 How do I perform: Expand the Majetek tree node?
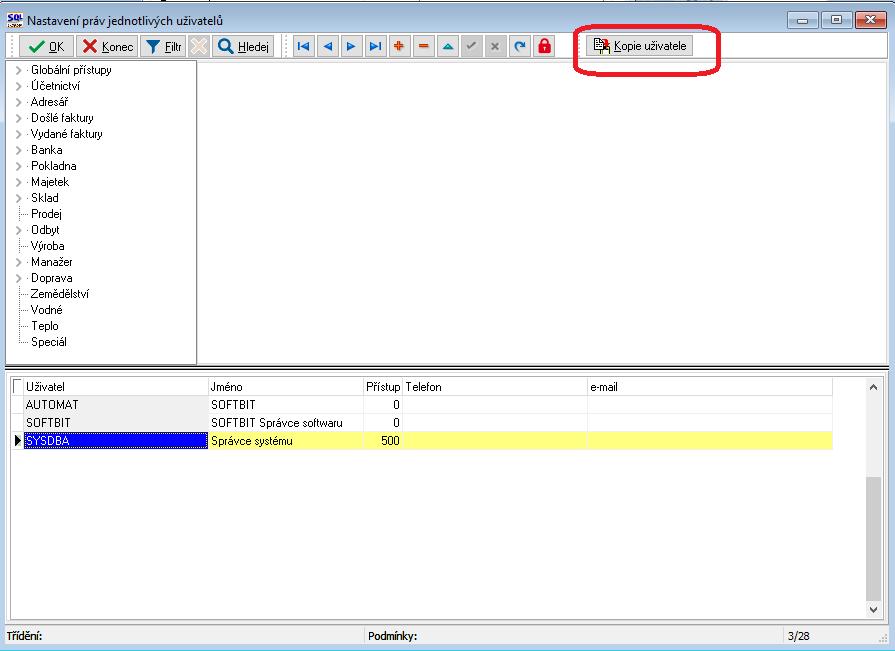[18, 182]
